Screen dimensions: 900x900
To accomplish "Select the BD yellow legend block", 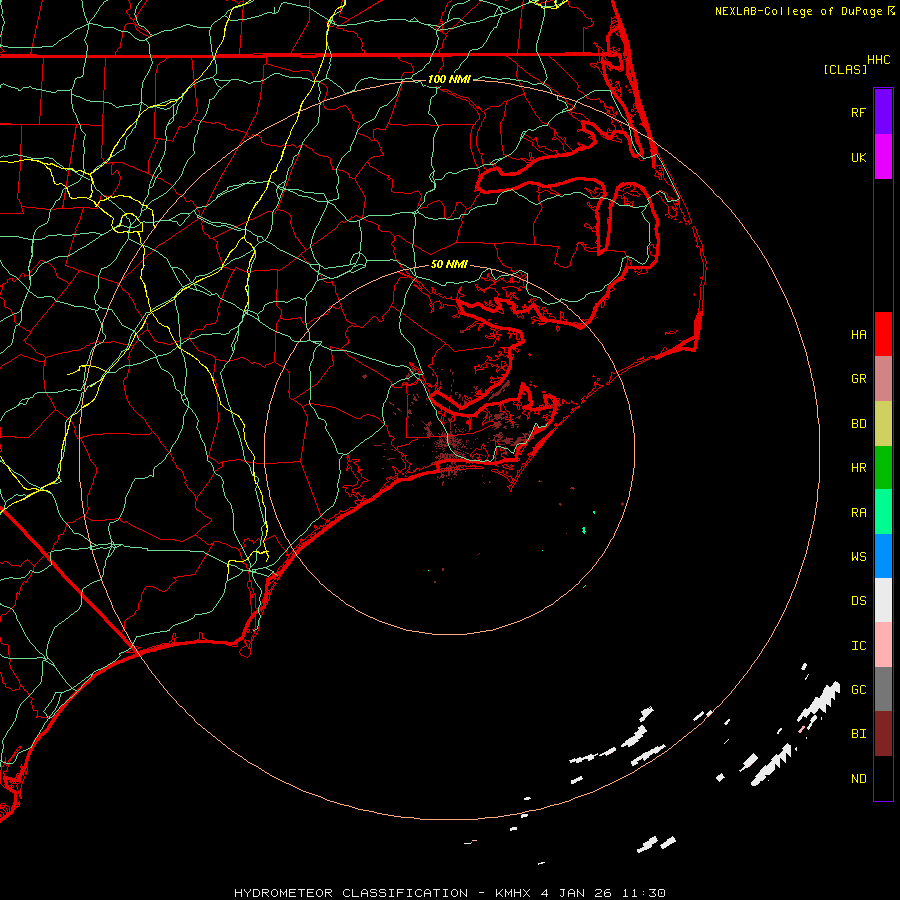I will [x=883, y=424].
